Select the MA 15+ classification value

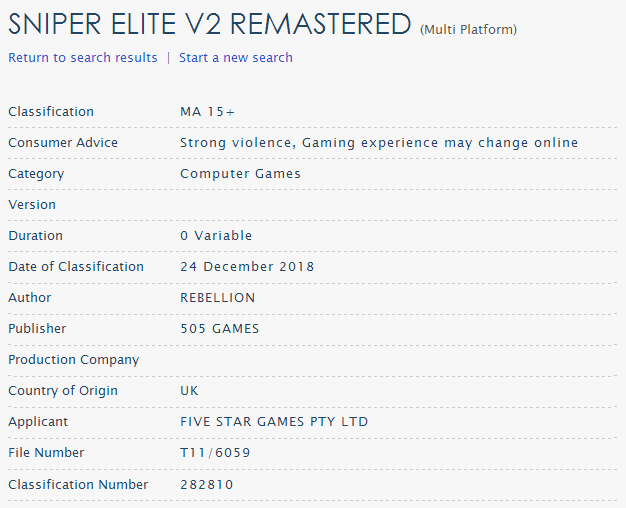208,112
